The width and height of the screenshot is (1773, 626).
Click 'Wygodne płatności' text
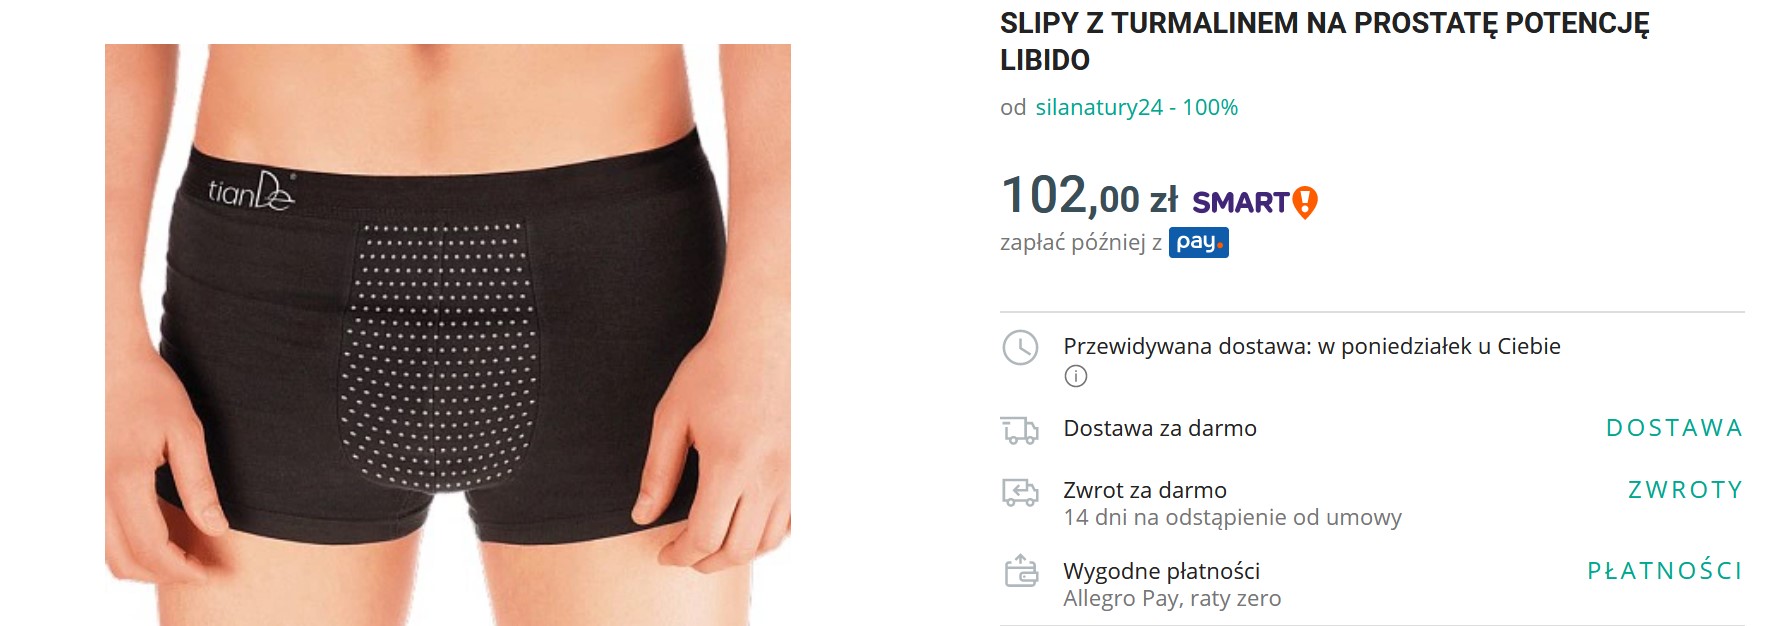pyautogui.click(x=1161, y=571)
